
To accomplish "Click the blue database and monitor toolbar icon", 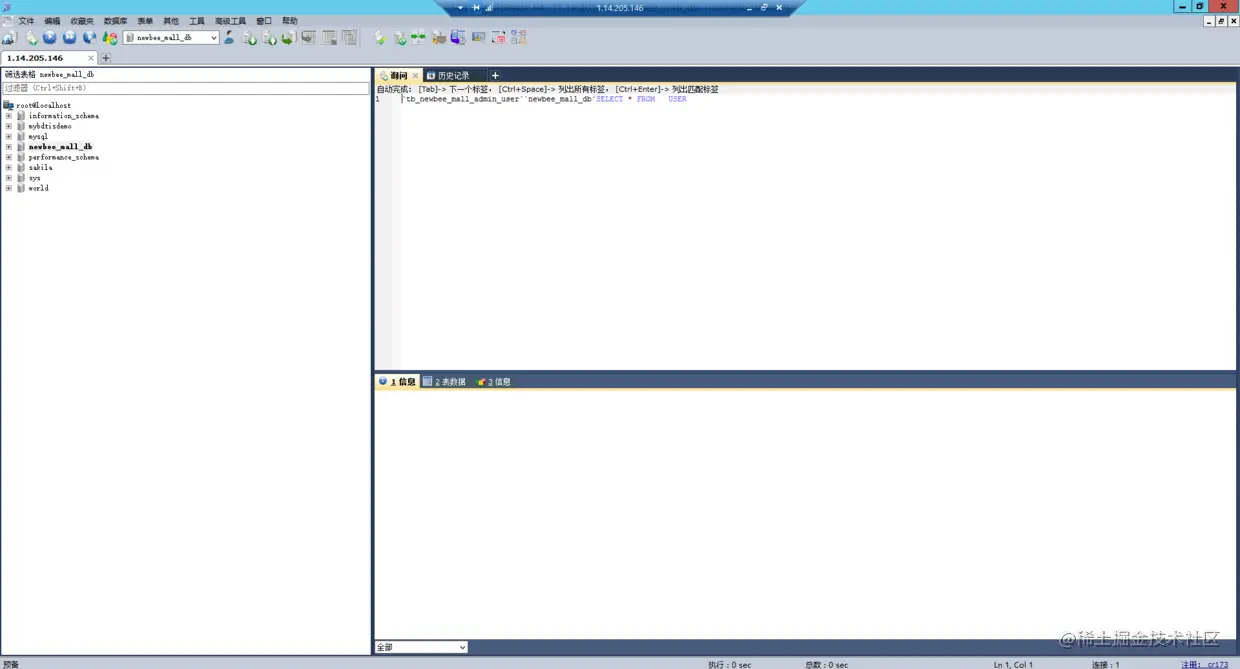I will click(x=458, y=38).
